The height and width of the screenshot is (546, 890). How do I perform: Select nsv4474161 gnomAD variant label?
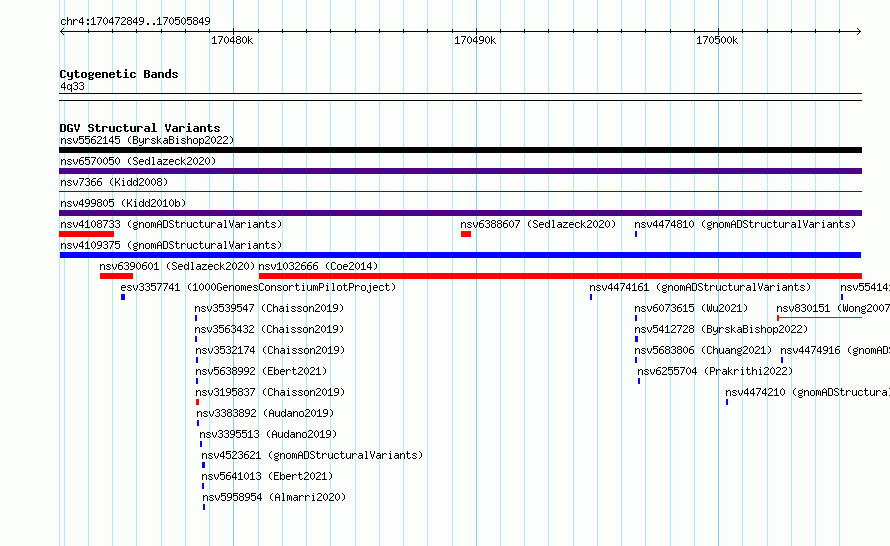700,287
